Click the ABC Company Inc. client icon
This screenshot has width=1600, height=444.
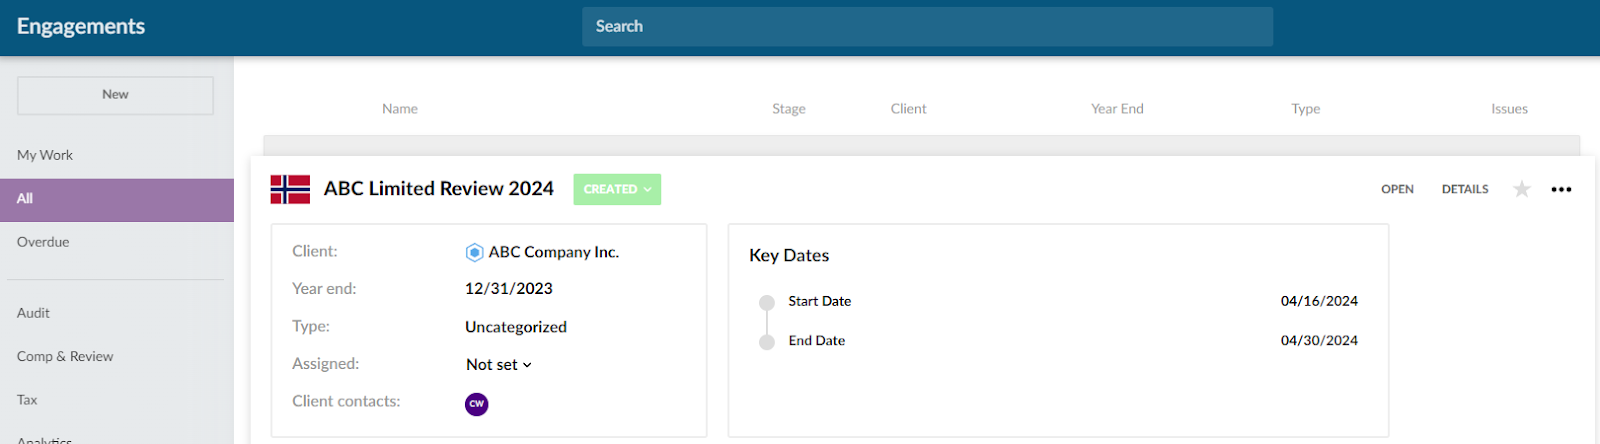click(x=475, y=253)
